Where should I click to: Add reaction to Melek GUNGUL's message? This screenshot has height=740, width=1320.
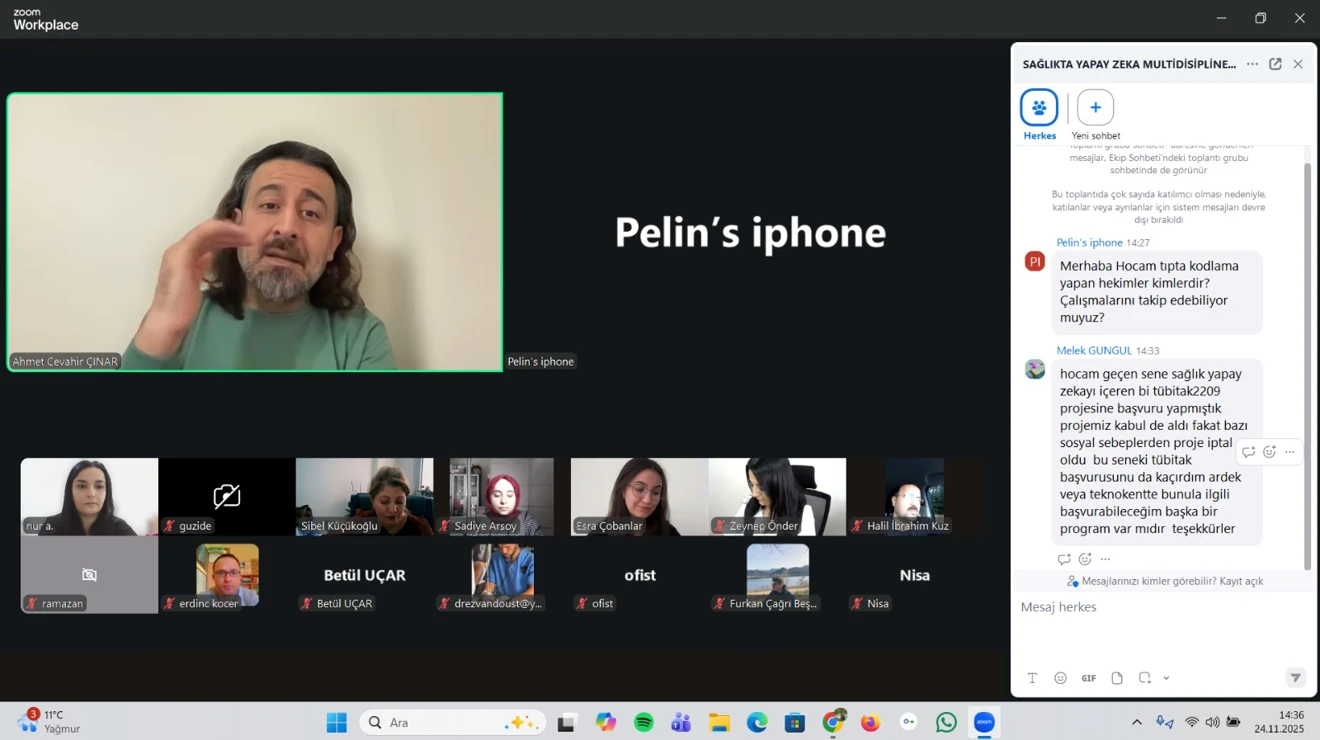[1269, 452]
